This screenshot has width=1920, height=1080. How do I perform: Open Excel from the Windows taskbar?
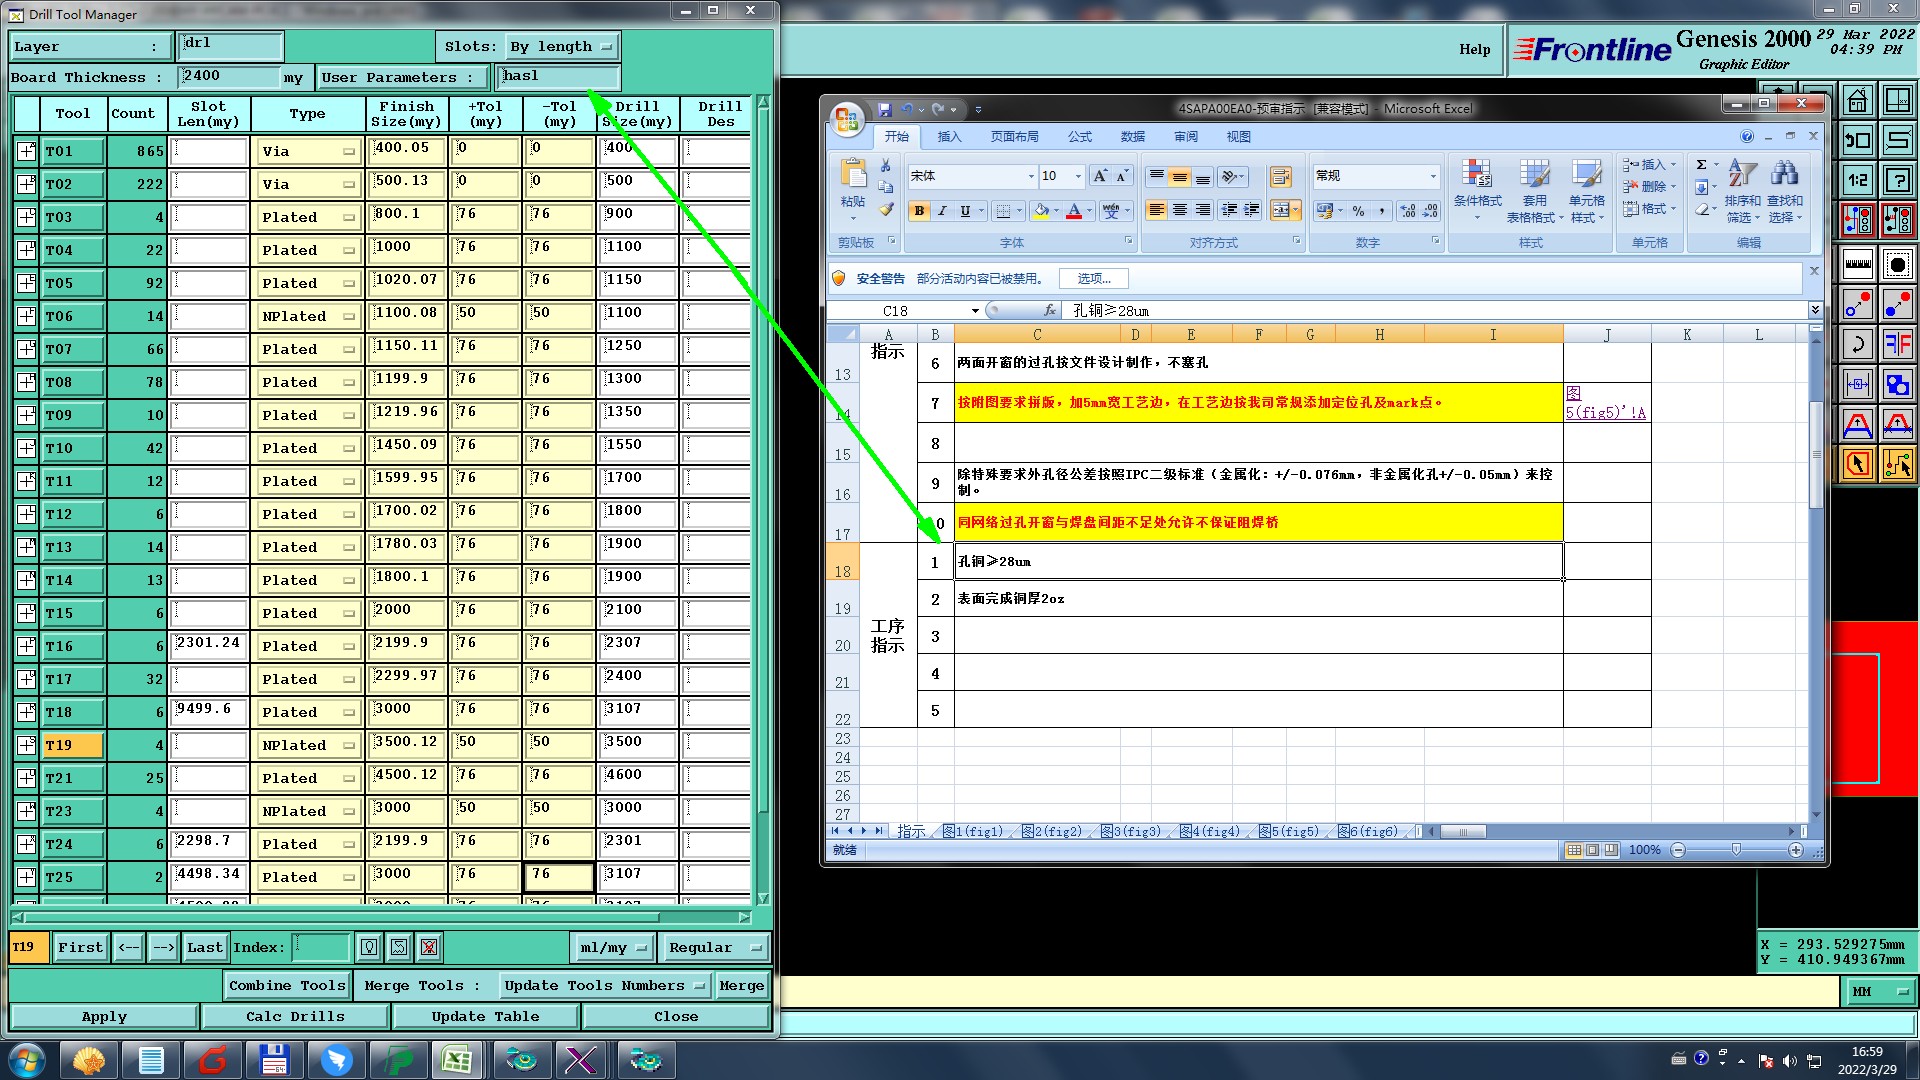click(458, 1059)
